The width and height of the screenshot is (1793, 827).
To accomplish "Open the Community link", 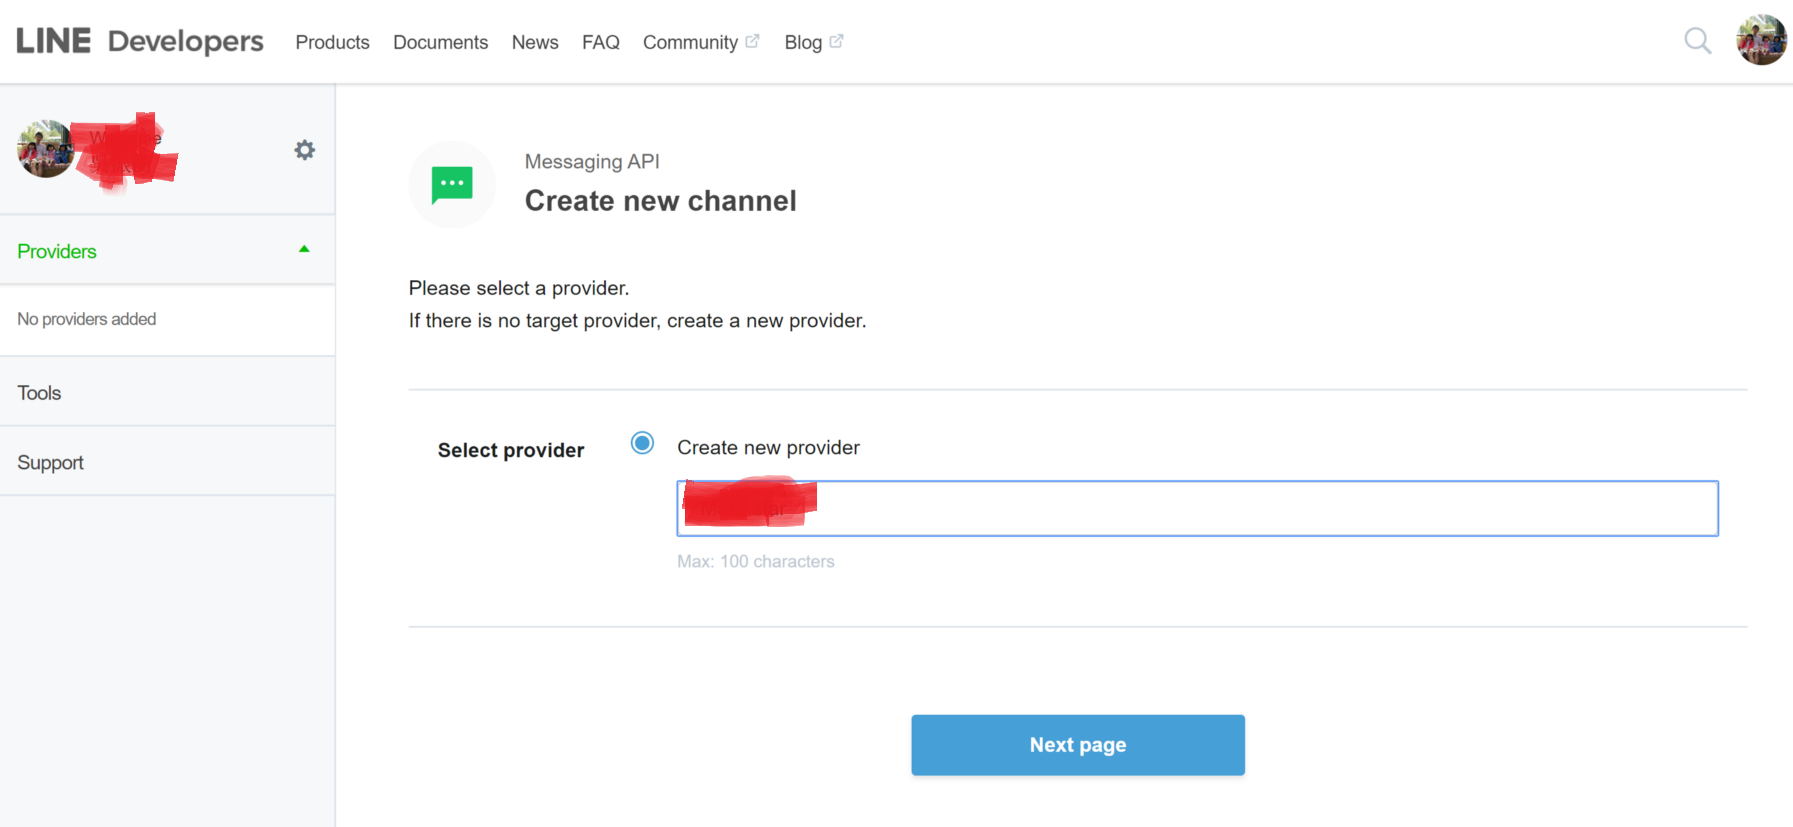I will click(690, 42).
